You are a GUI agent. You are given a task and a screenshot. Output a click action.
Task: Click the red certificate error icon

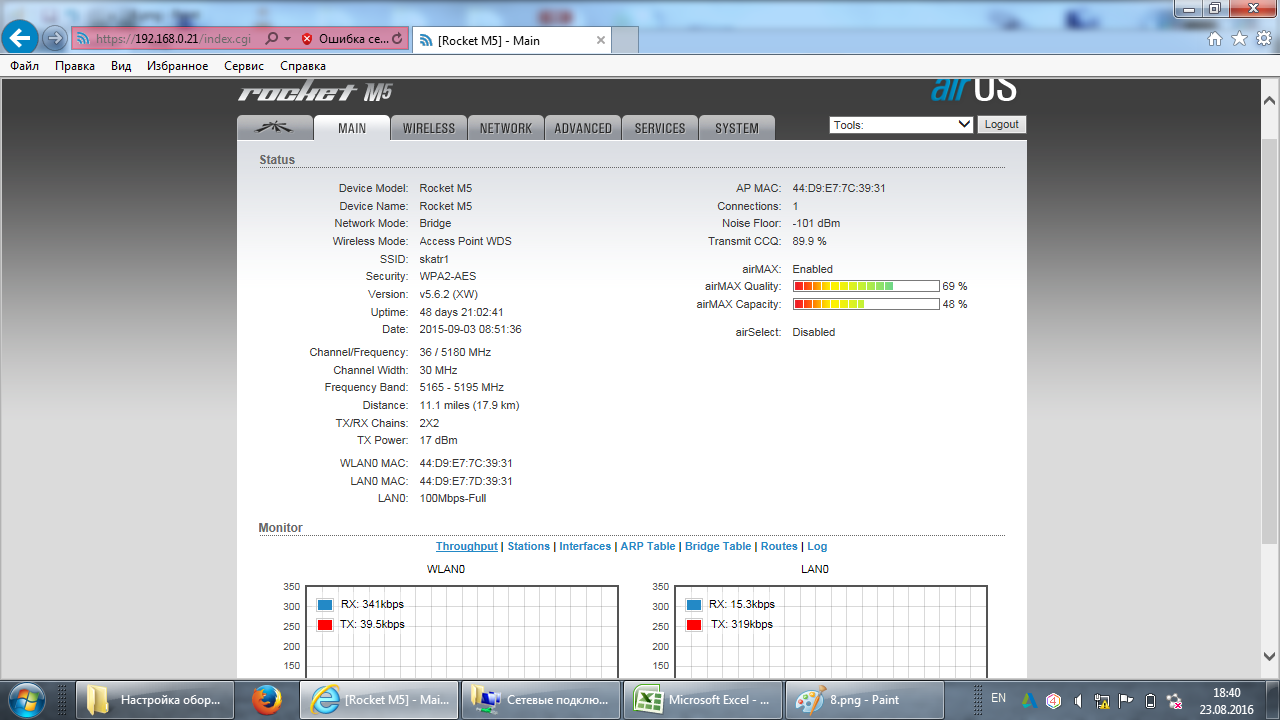tap(307, 39)
